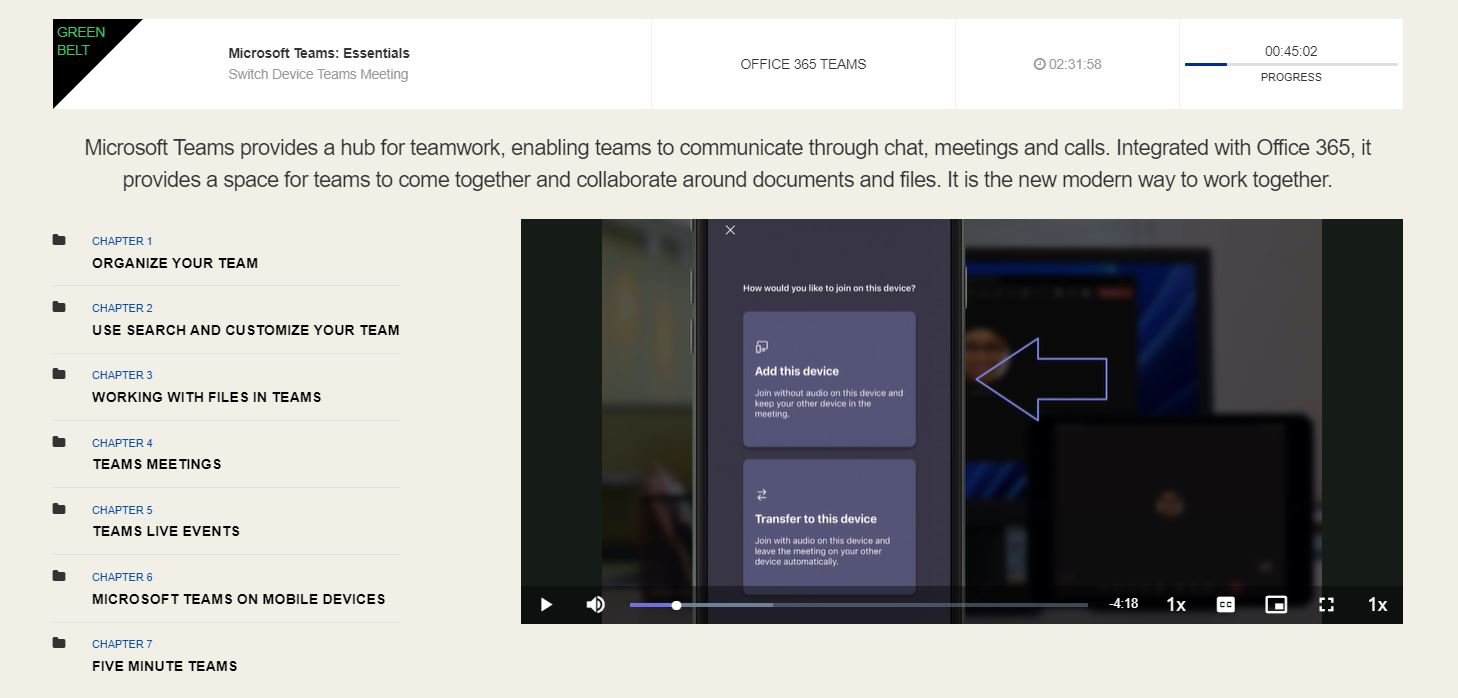This screenshot has width=1458, height=698.
Task: Click the course title Microsoft Teams: Essentials
Action: click(319, 53)
